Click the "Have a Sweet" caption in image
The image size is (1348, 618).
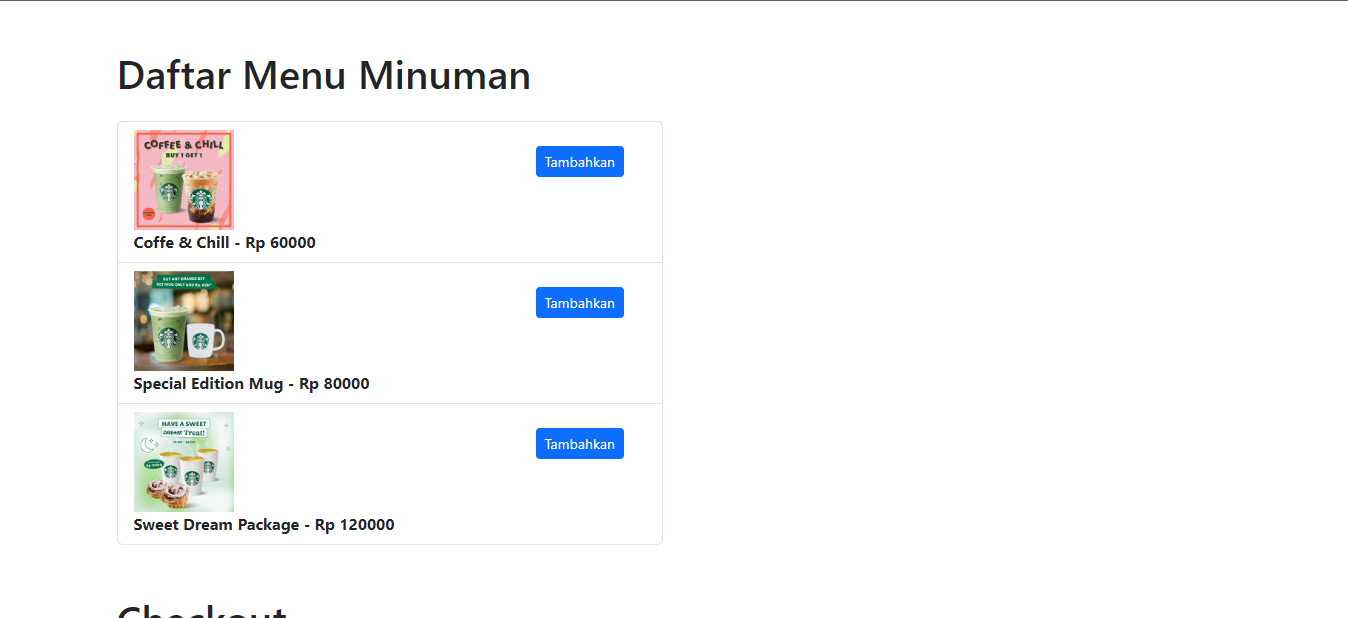[183, 424]
